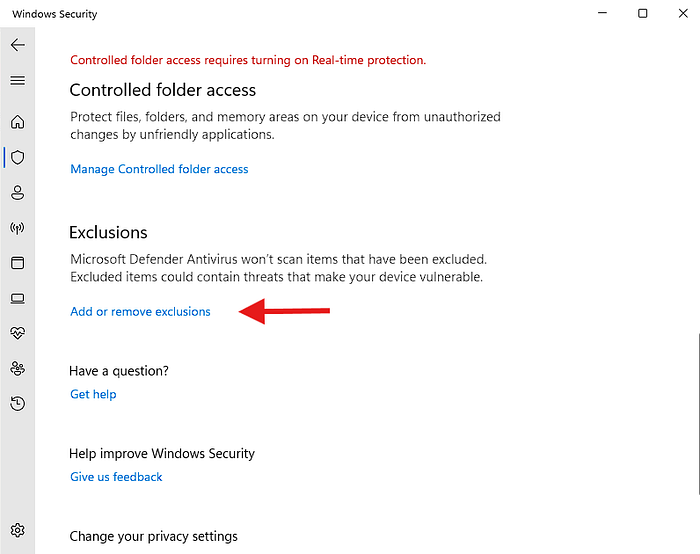The width and height of the screenshot is (700, 554).
Task: Open Device performance & health heart icon
Action: point(17,333)
